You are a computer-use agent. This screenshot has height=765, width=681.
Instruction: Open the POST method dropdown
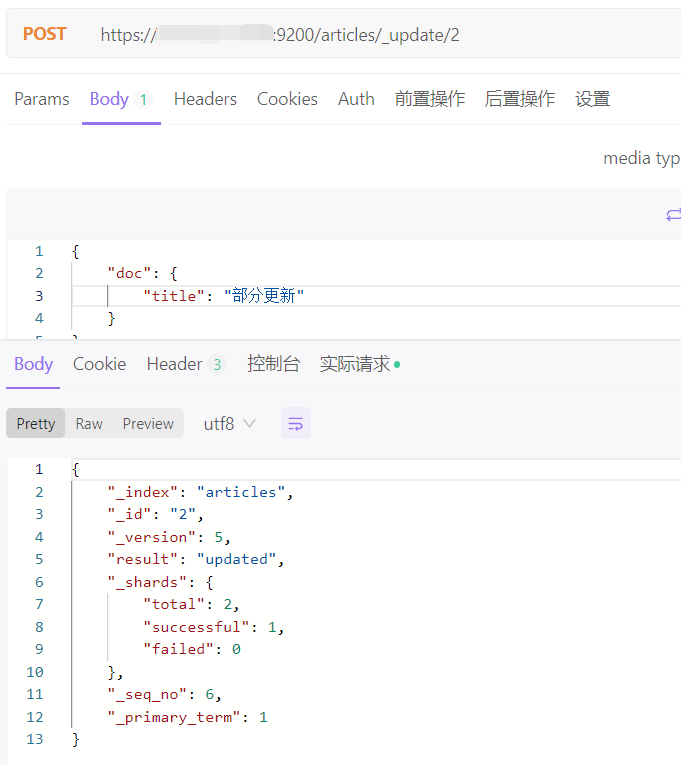(45, 34)
